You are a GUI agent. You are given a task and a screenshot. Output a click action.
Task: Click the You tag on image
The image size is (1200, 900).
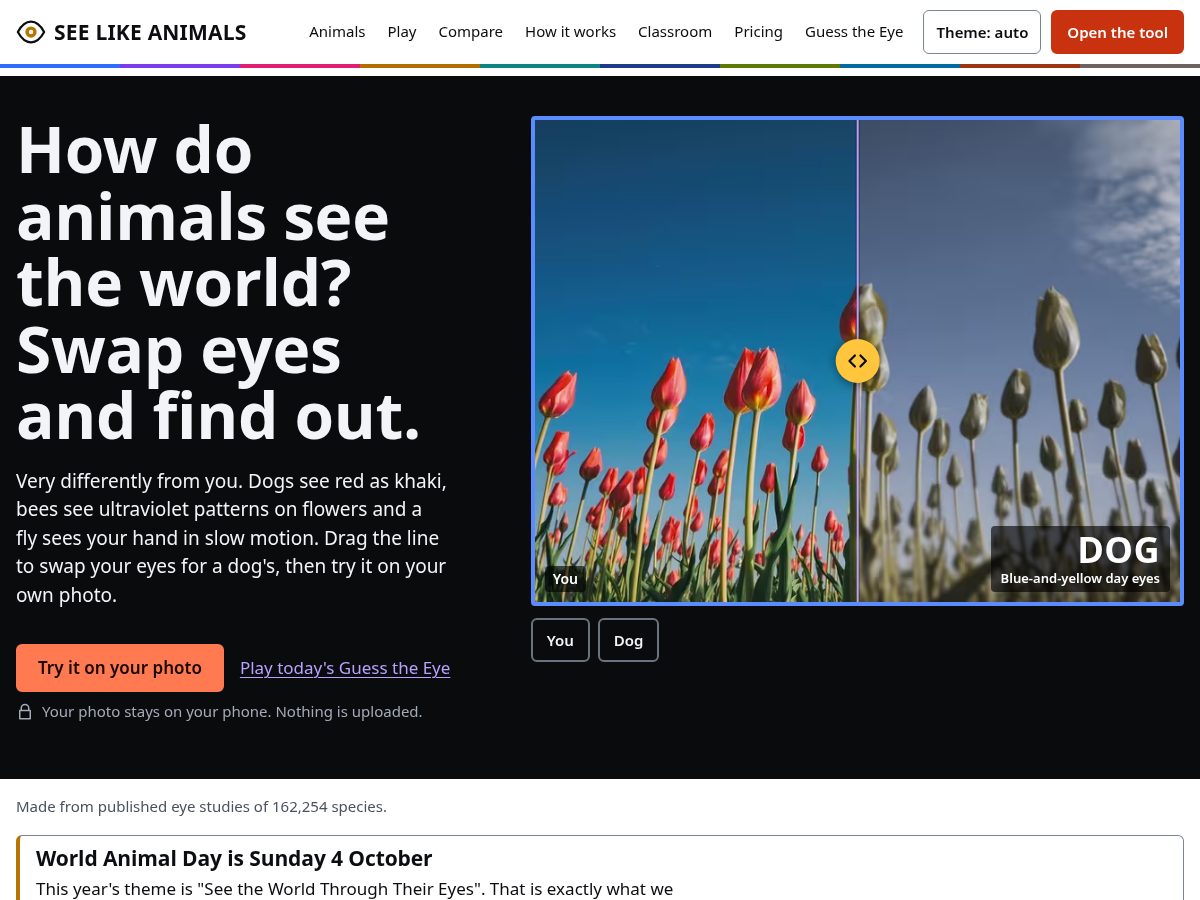click(565, 579)
